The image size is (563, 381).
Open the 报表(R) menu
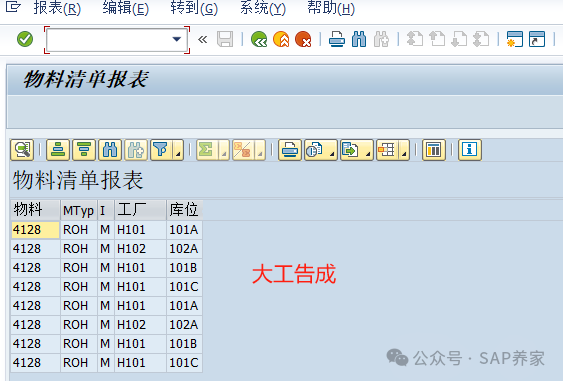57,8
